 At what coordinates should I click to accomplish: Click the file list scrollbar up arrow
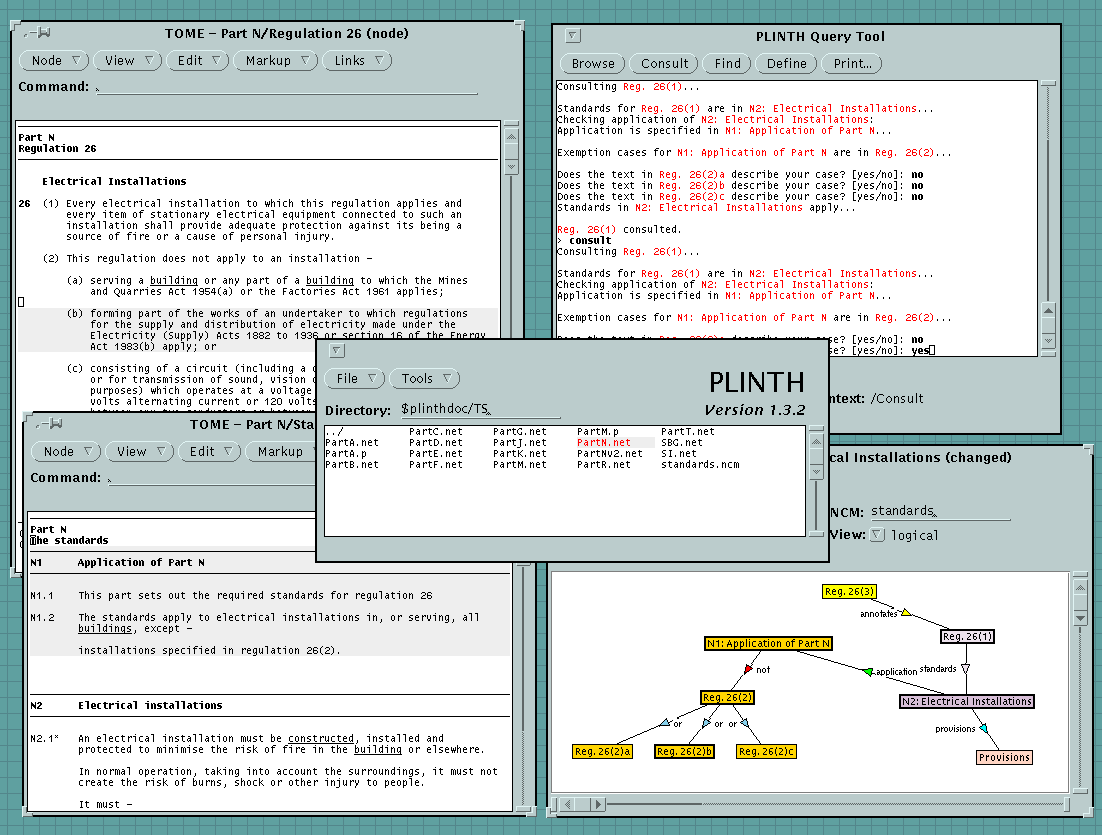tap(816, 441)
